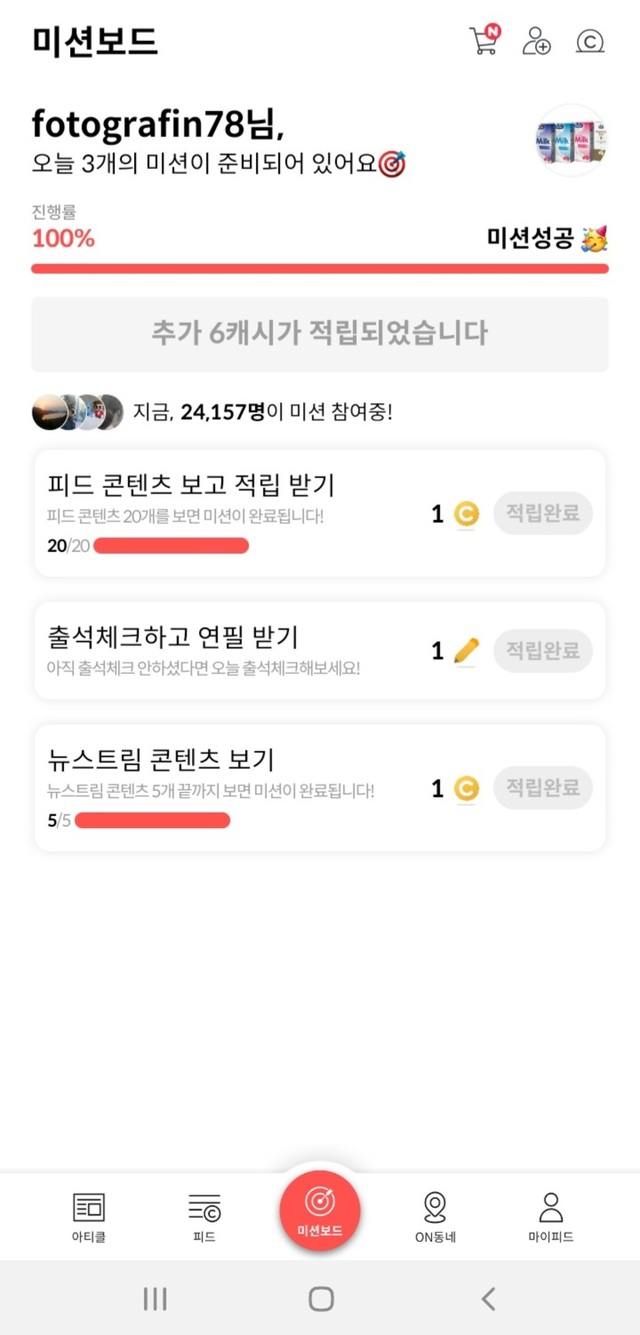The width and height of the screenshot is (640, 1335).
Task: Open the 아티클 tab
Action: [88, 1216]
